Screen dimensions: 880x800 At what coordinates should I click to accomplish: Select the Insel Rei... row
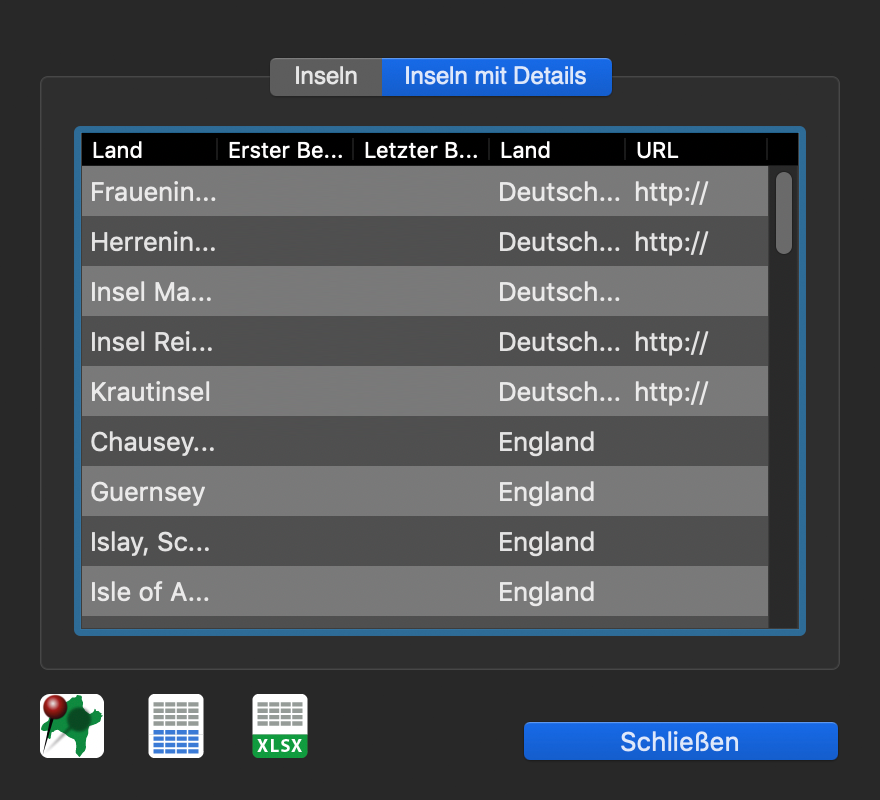click(x=425, y=341)
